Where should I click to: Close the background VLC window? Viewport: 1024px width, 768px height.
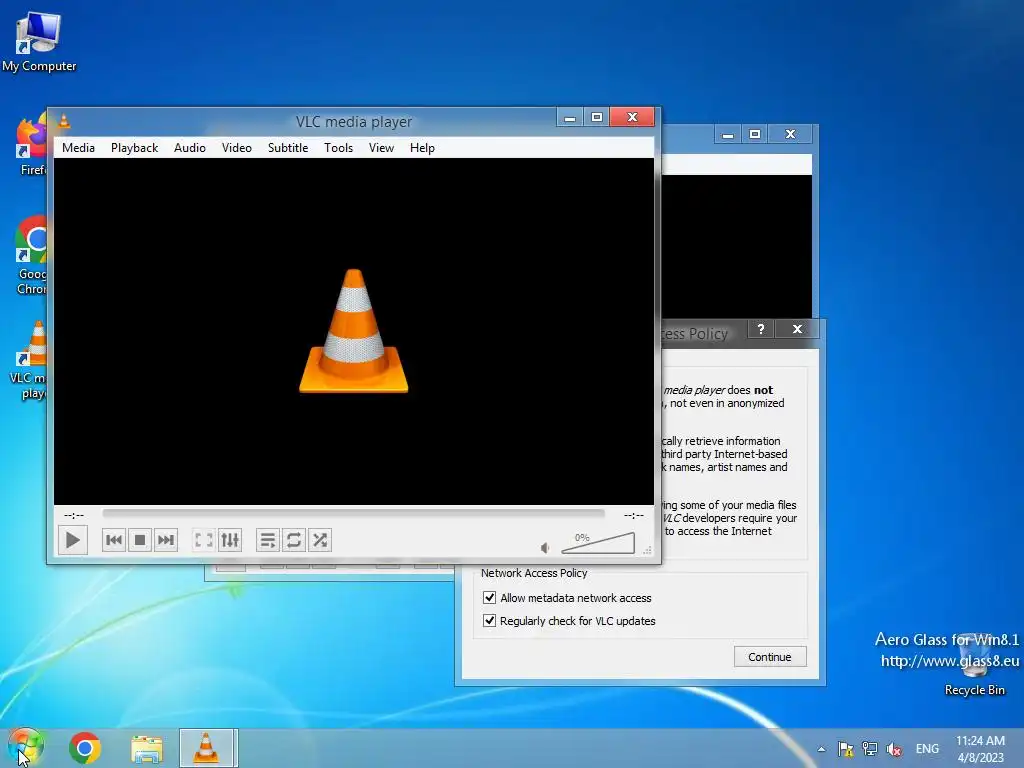click(x=790, y=135)
